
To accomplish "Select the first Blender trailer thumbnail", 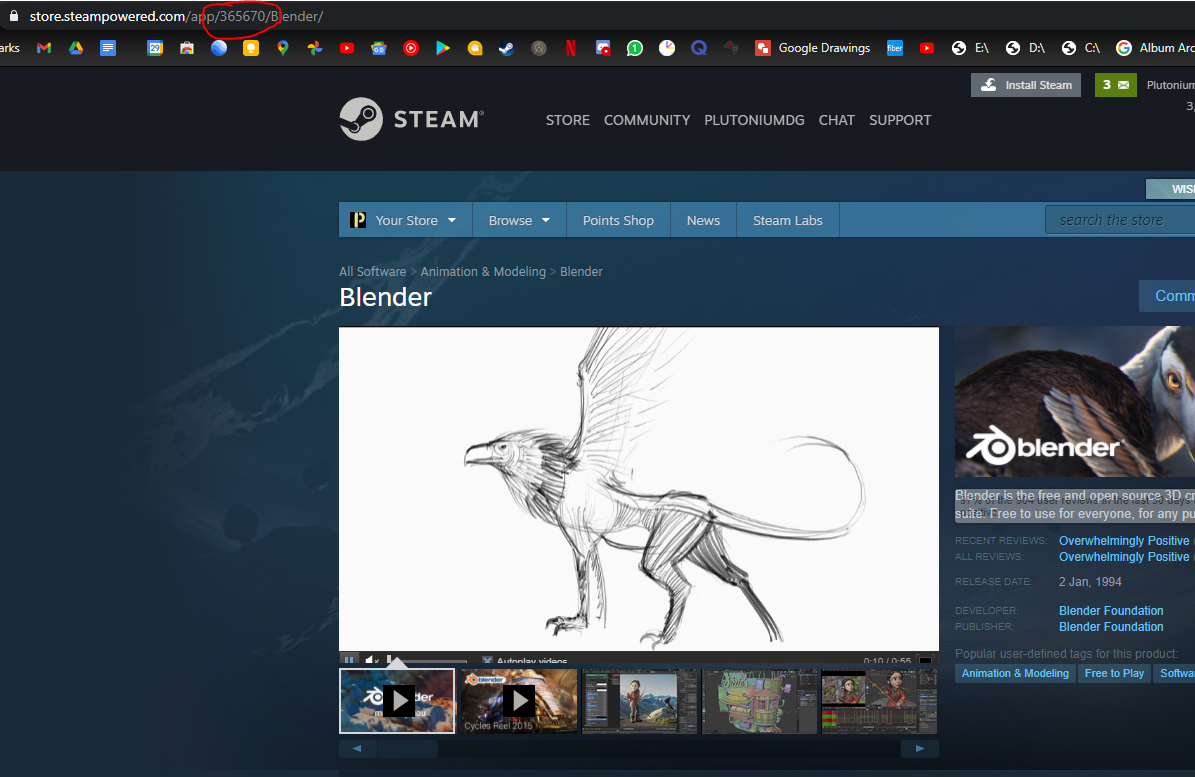I will click(x=397, y=701).
